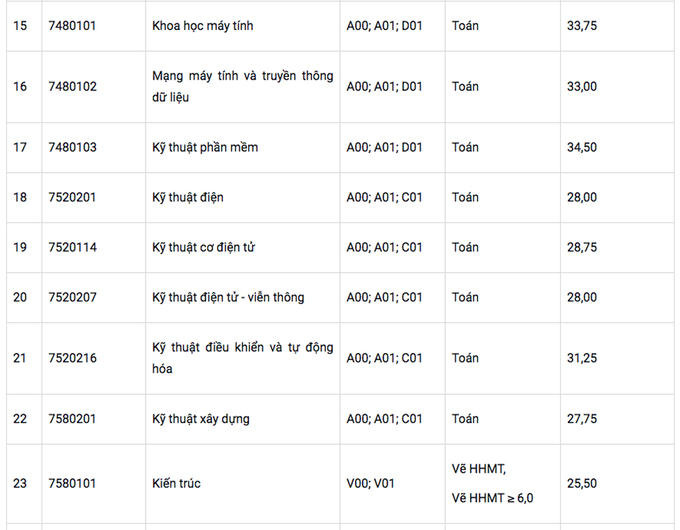Click major code 7520207

click(72, 297)
